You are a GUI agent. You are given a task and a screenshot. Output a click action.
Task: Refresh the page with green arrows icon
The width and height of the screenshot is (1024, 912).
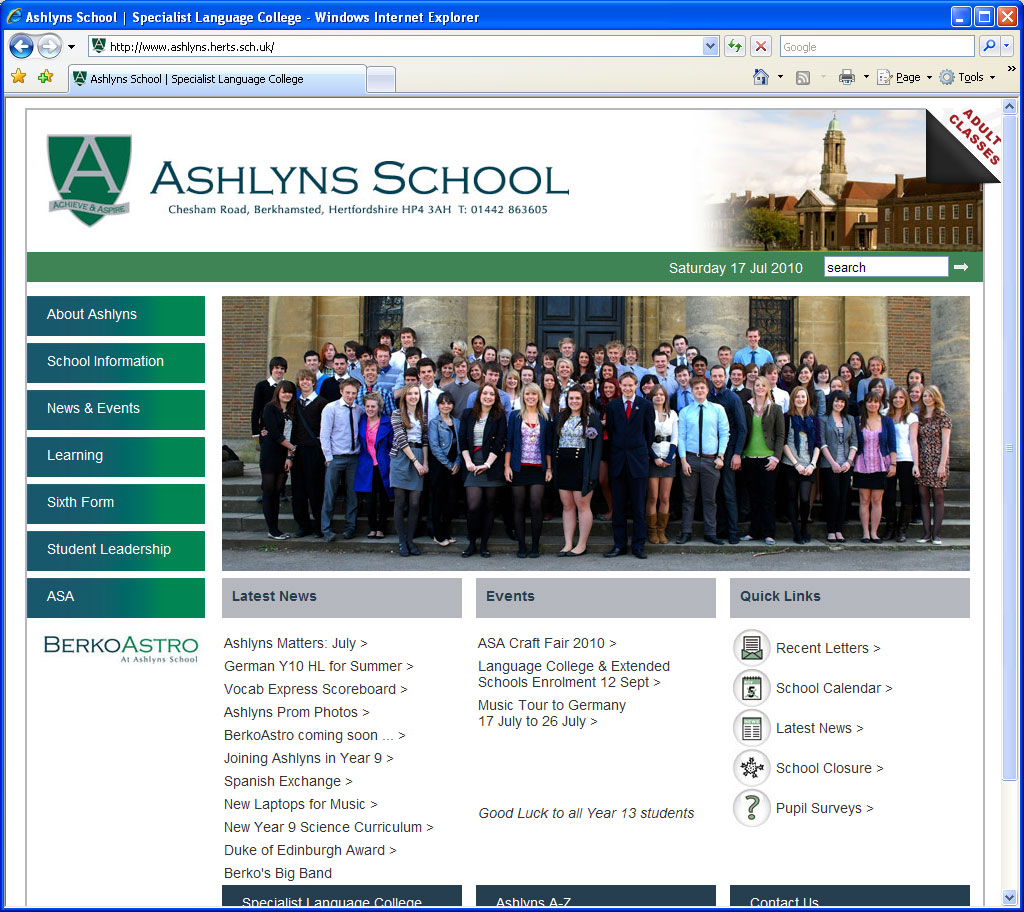point(735,46)
